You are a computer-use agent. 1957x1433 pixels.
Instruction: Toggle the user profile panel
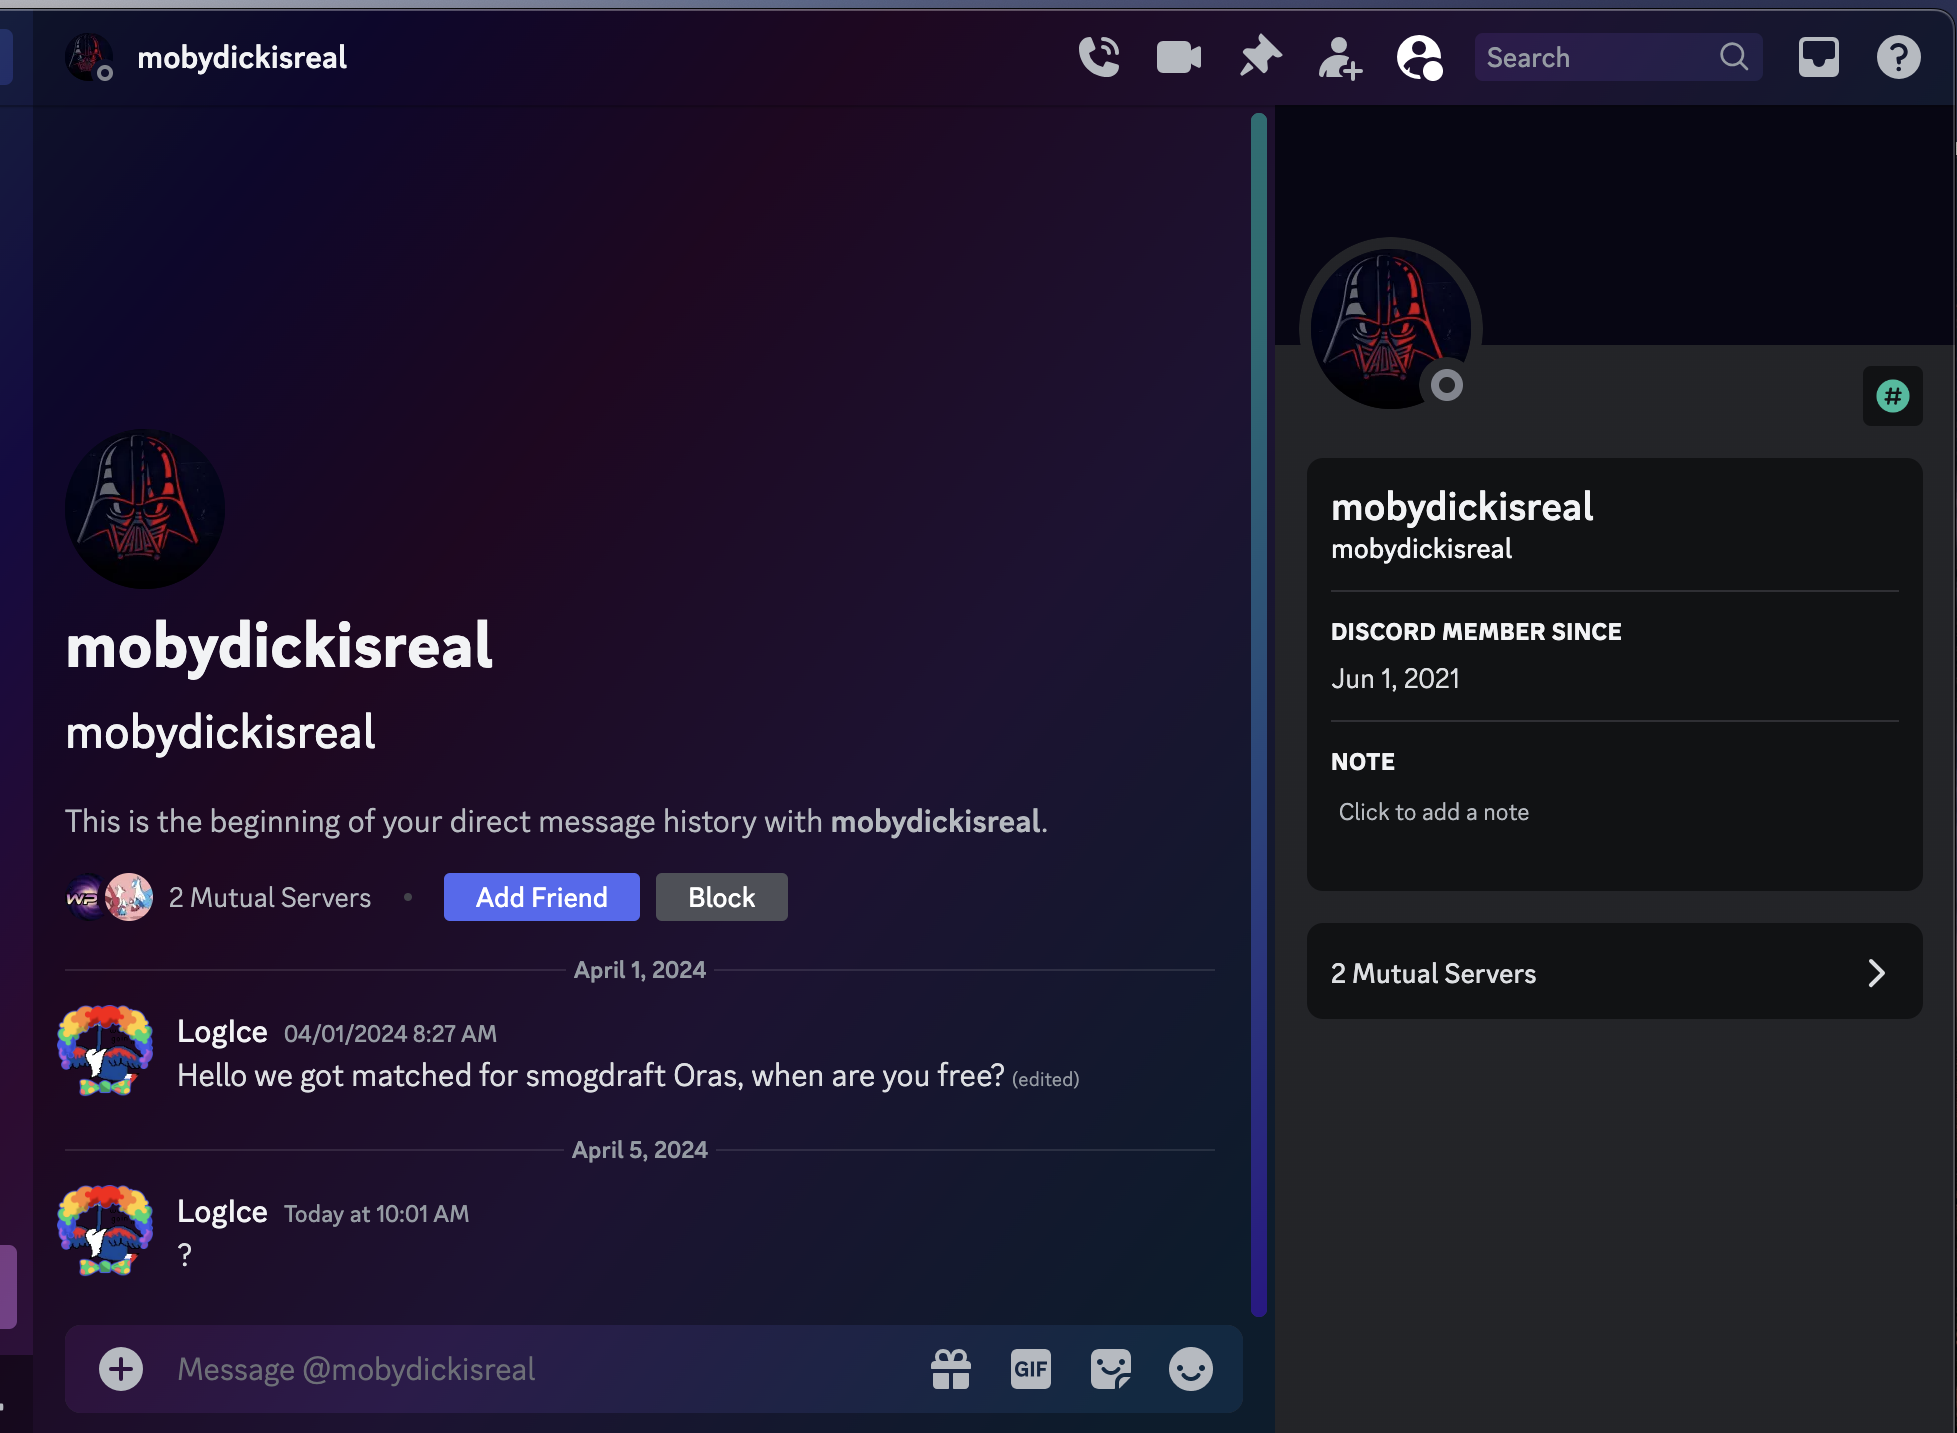(1419, 57)
